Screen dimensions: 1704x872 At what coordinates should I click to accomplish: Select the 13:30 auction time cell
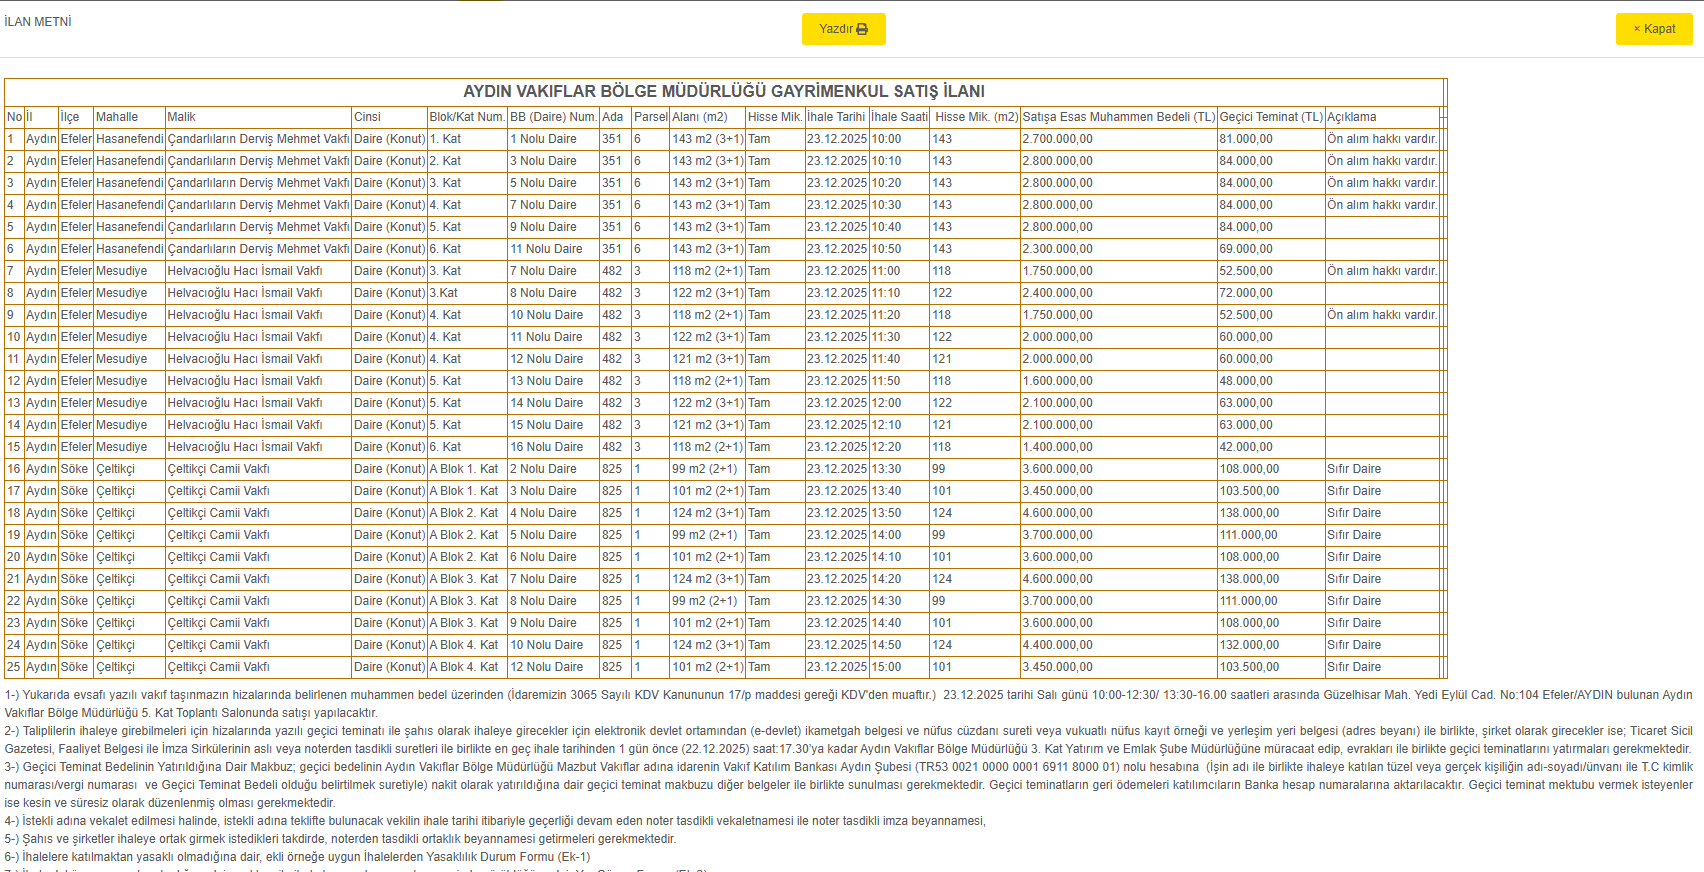[x=886, y=469]
